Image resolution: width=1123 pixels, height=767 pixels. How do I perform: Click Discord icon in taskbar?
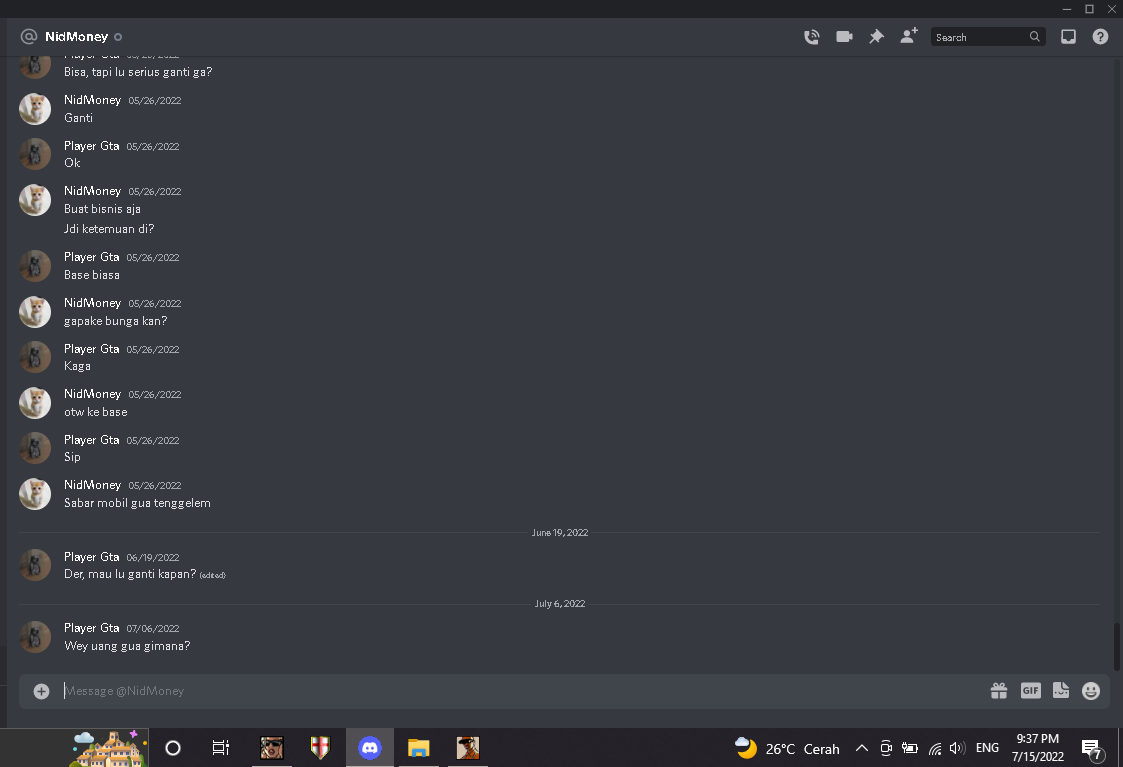click(x=370, y=748)
